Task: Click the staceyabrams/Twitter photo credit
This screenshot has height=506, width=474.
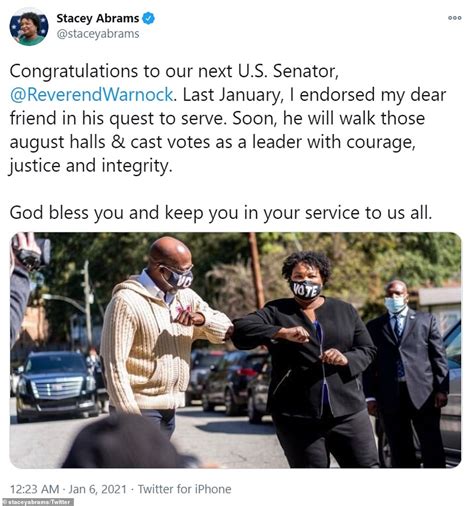Action: tap(37, 502)
